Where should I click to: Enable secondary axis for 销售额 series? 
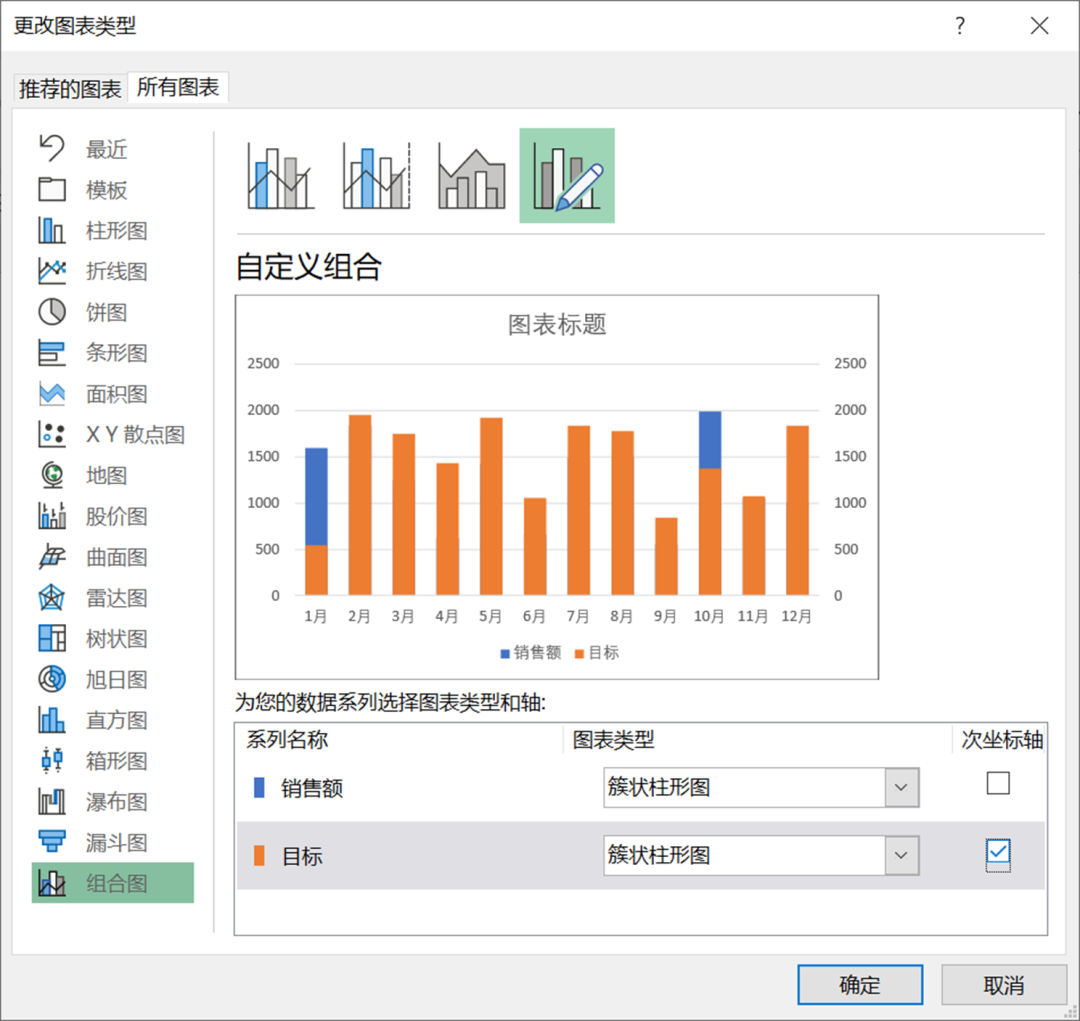[x=998, y=783]
